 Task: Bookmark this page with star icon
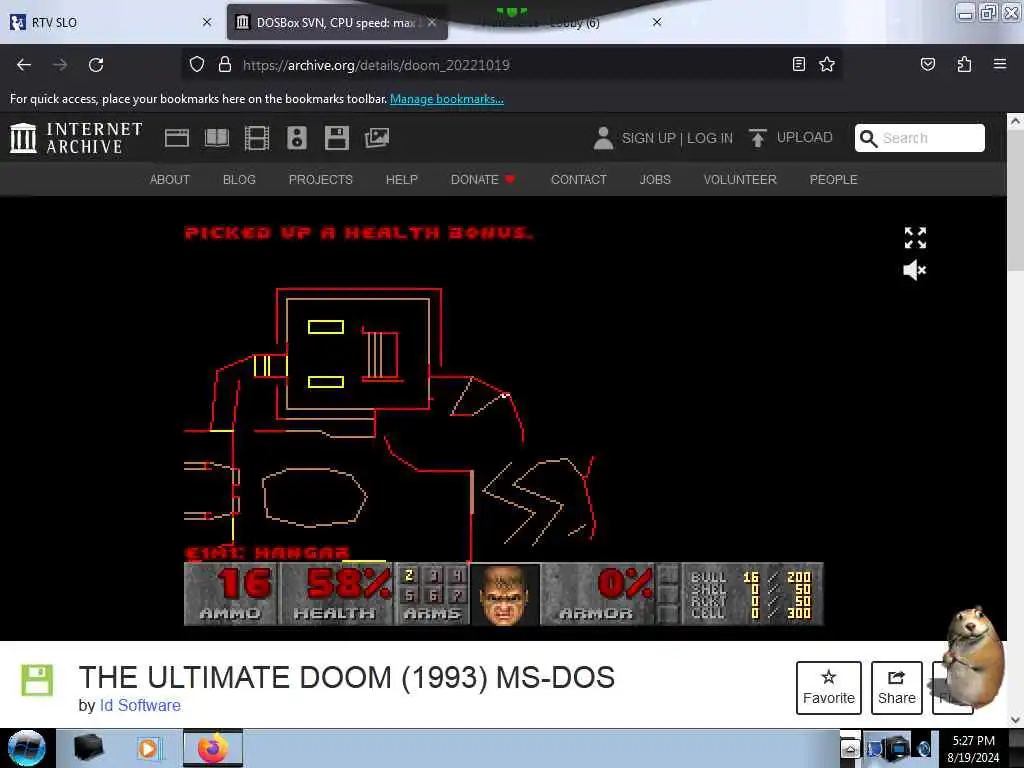click(827, 64)
